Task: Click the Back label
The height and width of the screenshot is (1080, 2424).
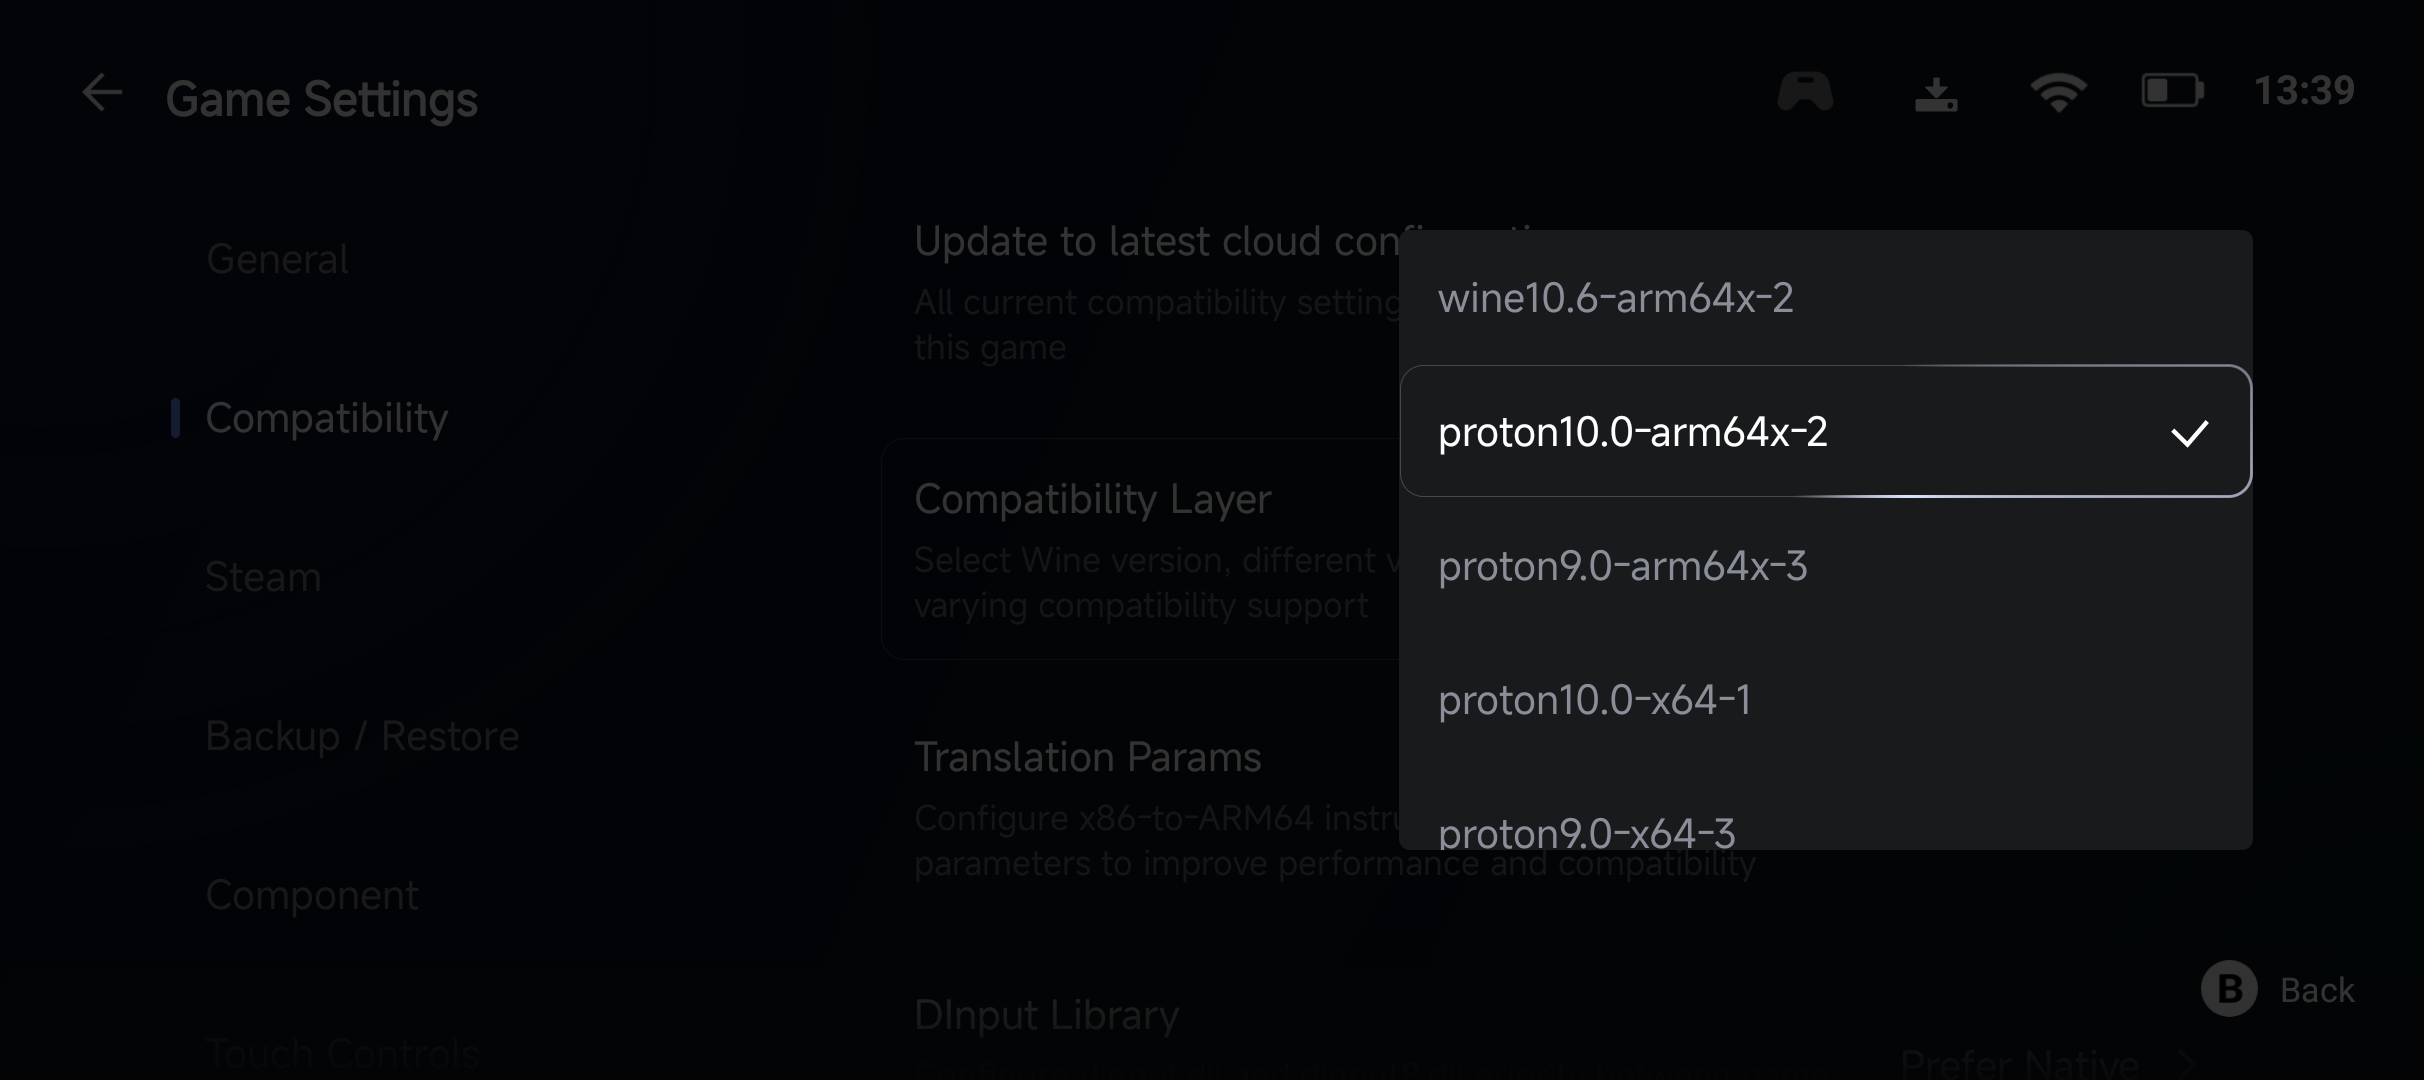Action: tap(2316, 990)
